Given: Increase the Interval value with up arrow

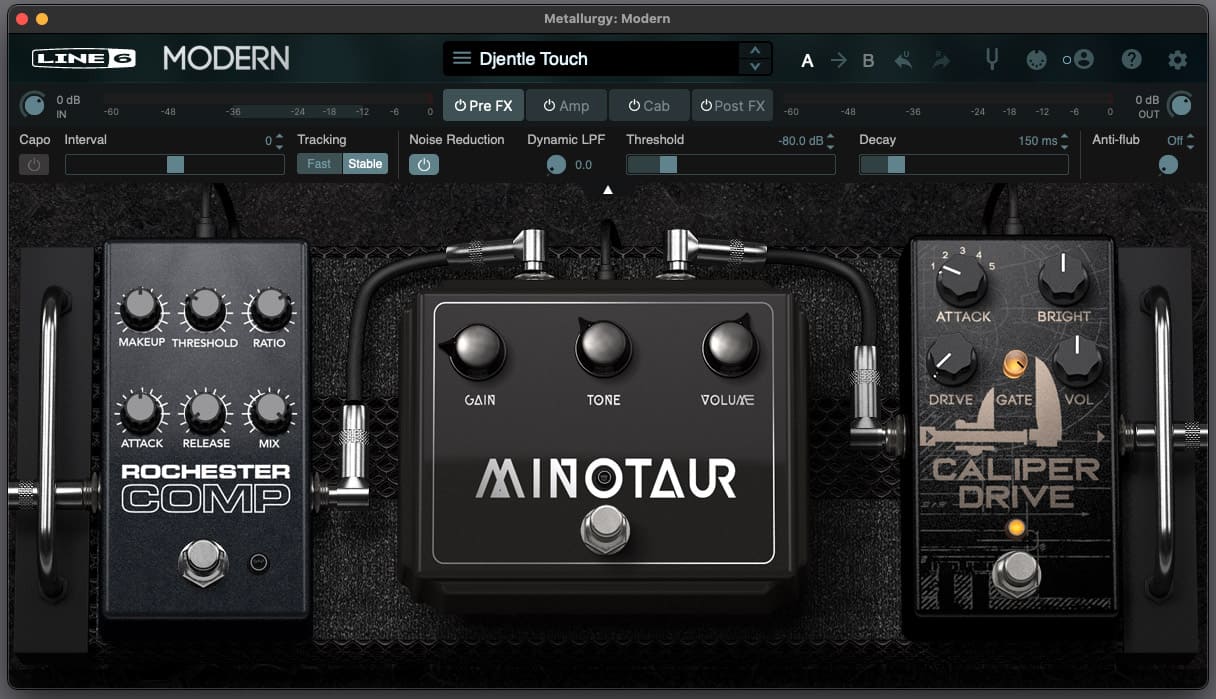Looking at the screenshot, I should pyautogui.click(x=281, y=136).
